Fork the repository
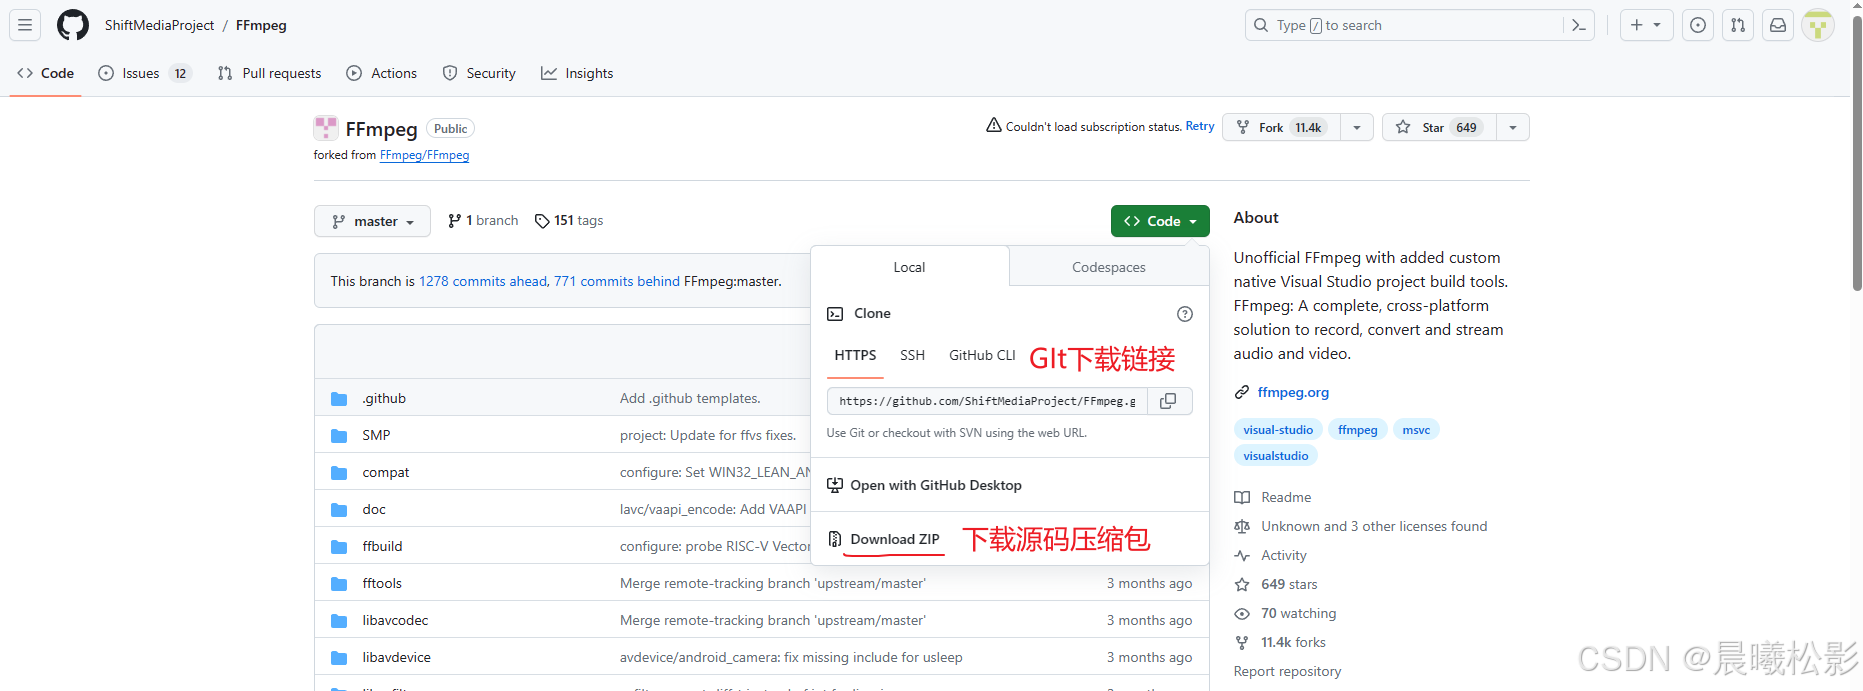This screenshot has height=691, width=1863. tap(1281, 127)
